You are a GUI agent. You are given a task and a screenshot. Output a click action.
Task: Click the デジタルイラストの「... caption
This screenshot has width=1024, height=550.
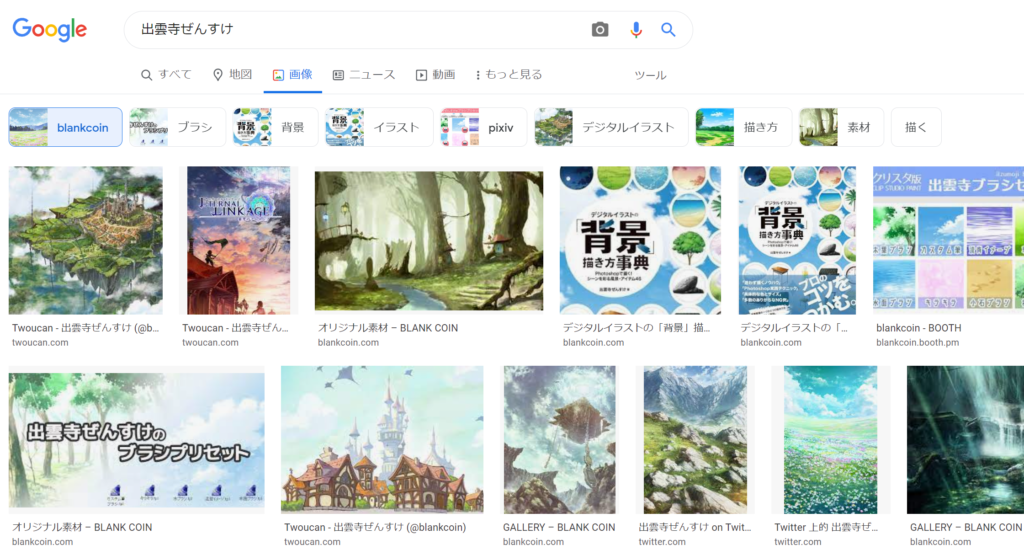pos(794,328)
